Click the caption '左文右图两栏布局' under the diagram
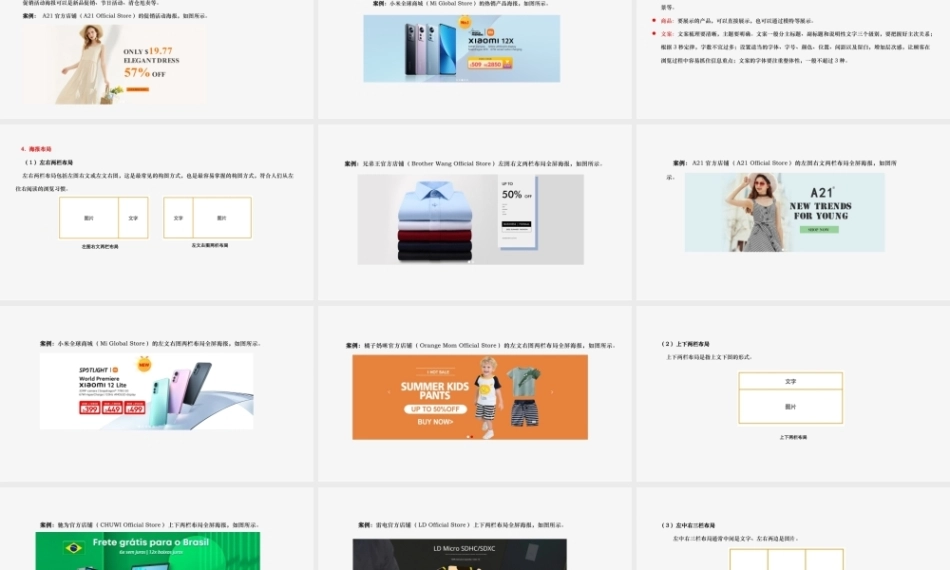 point(210,245)
